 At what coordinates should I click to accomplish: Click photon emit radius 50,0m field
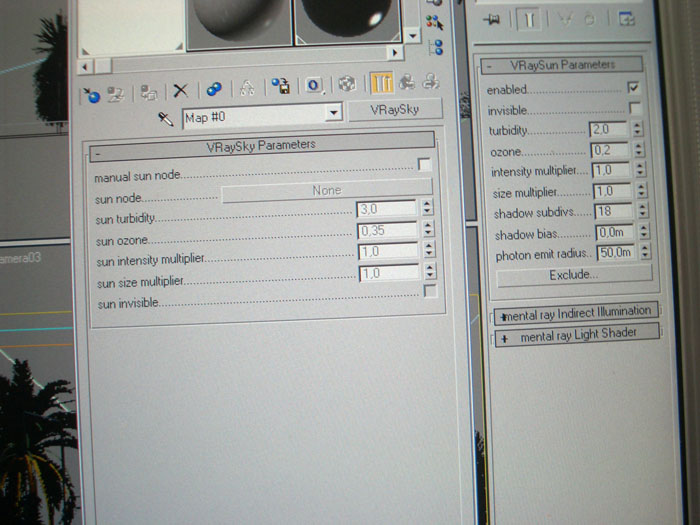(x=616, y=253)
